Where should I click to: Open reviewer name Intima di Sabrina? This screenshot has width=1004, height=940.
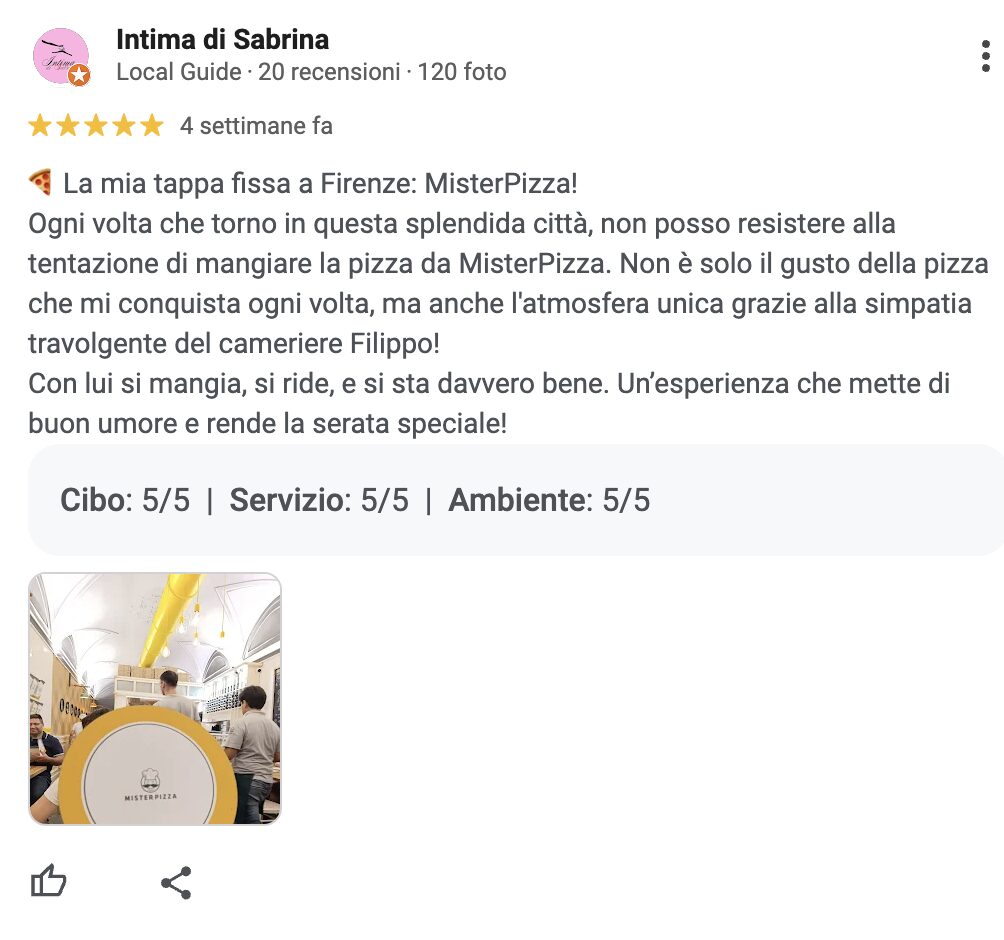tap(222, 40)
